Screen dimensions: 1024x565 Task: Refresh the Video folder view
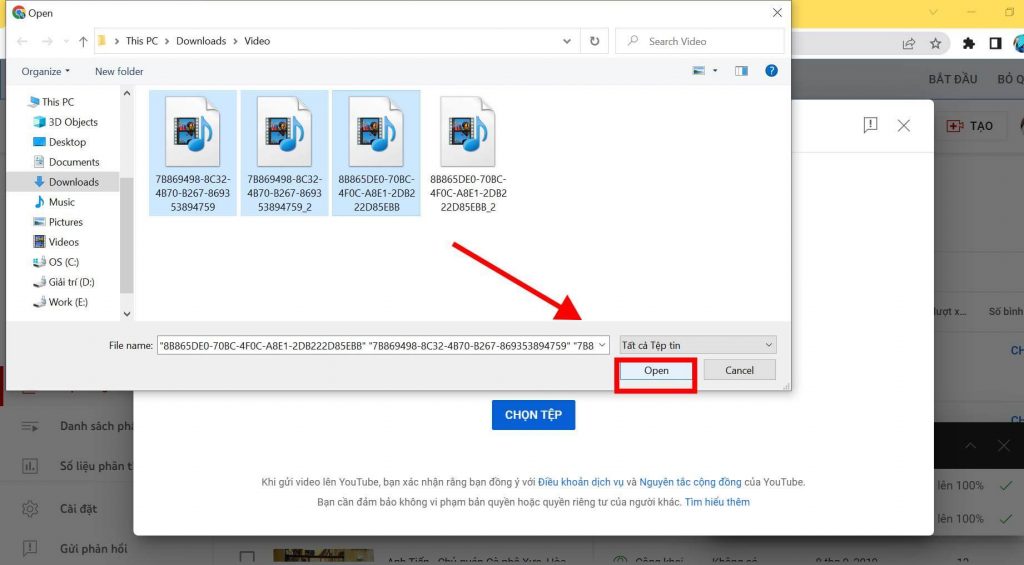tap(594, 41)
